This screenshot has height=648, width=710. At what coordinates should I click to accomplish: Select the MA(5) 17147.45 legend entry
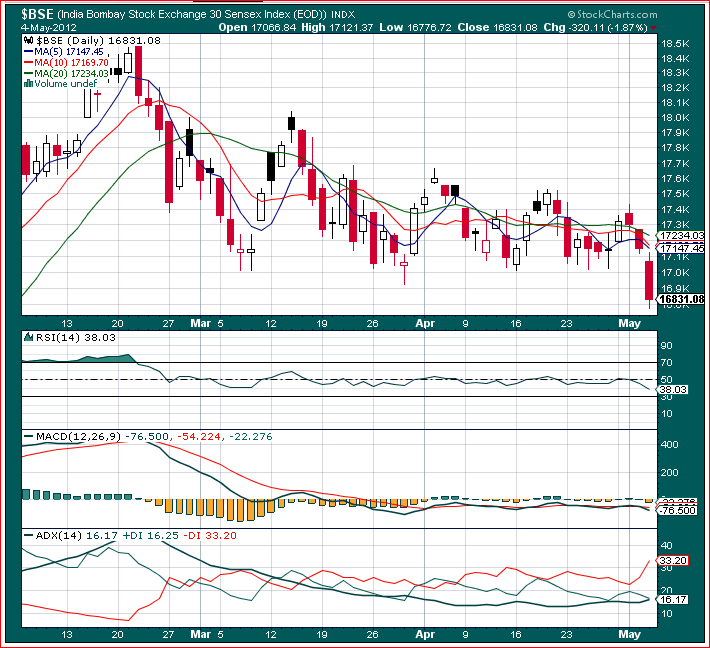63,52
